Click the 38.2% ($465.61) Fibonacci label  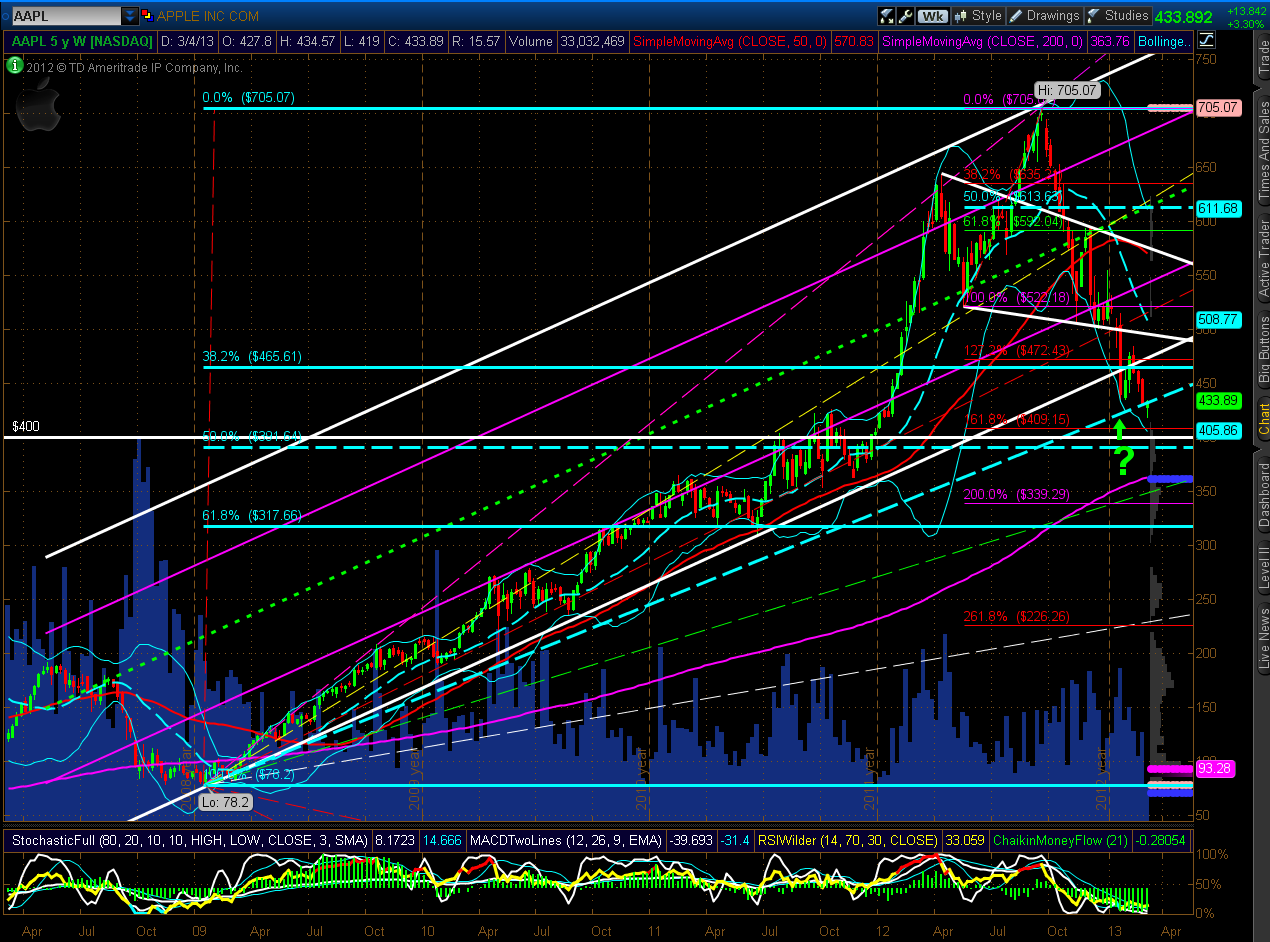[251, 356]
